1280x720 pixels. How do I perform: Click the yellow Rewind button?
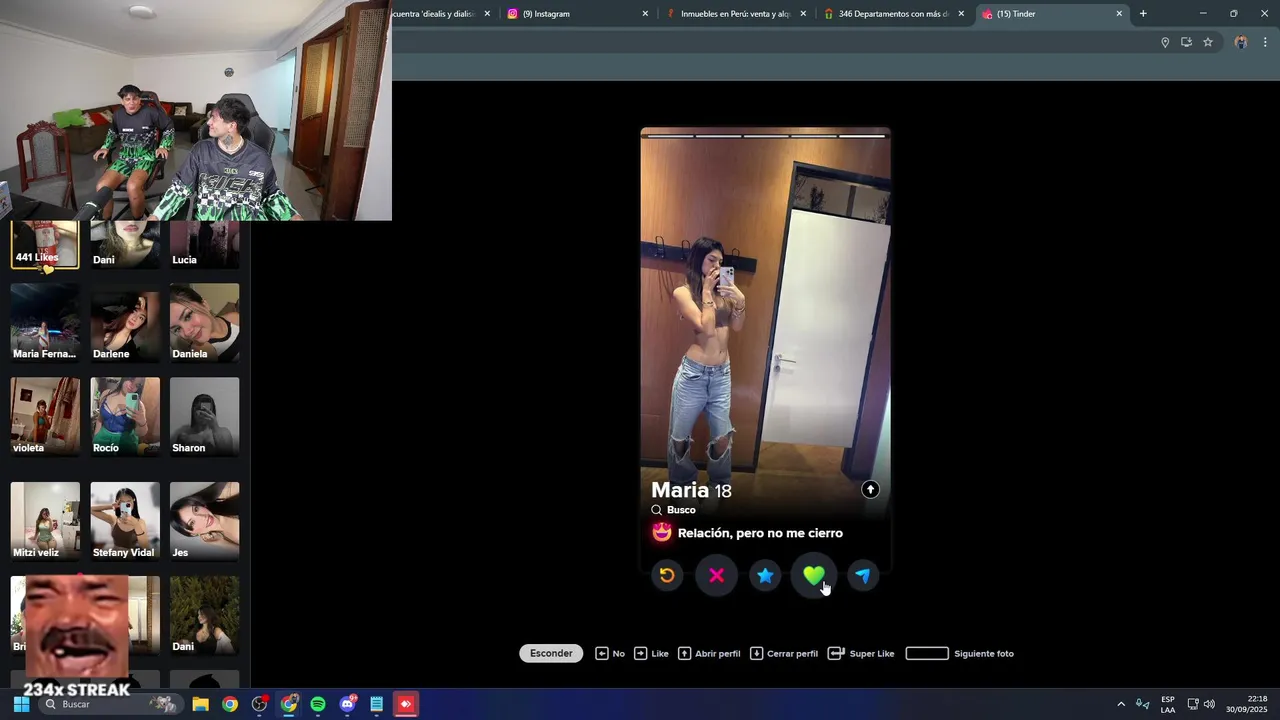click(667, 575)
